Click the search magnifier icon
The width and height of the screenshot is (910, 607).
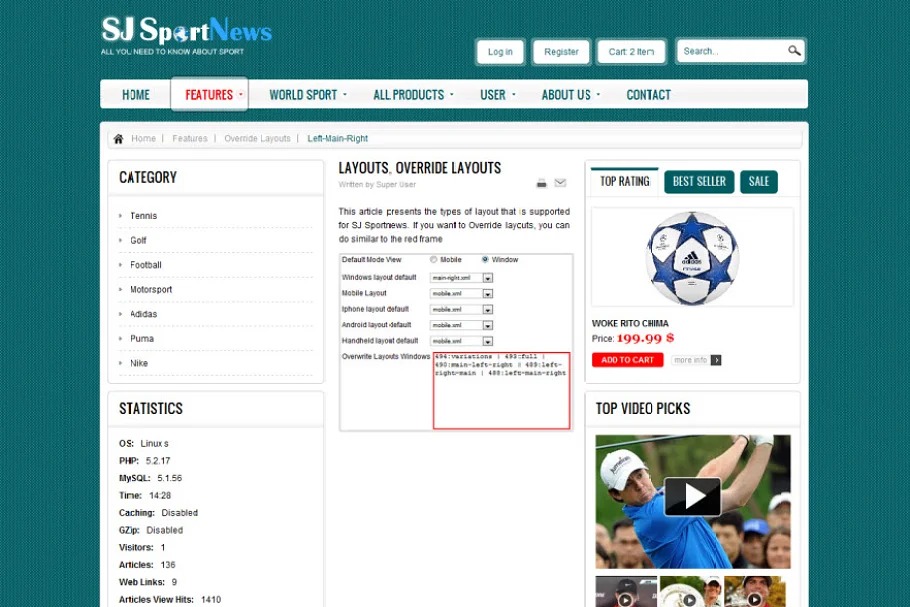[x=794, y=51]
